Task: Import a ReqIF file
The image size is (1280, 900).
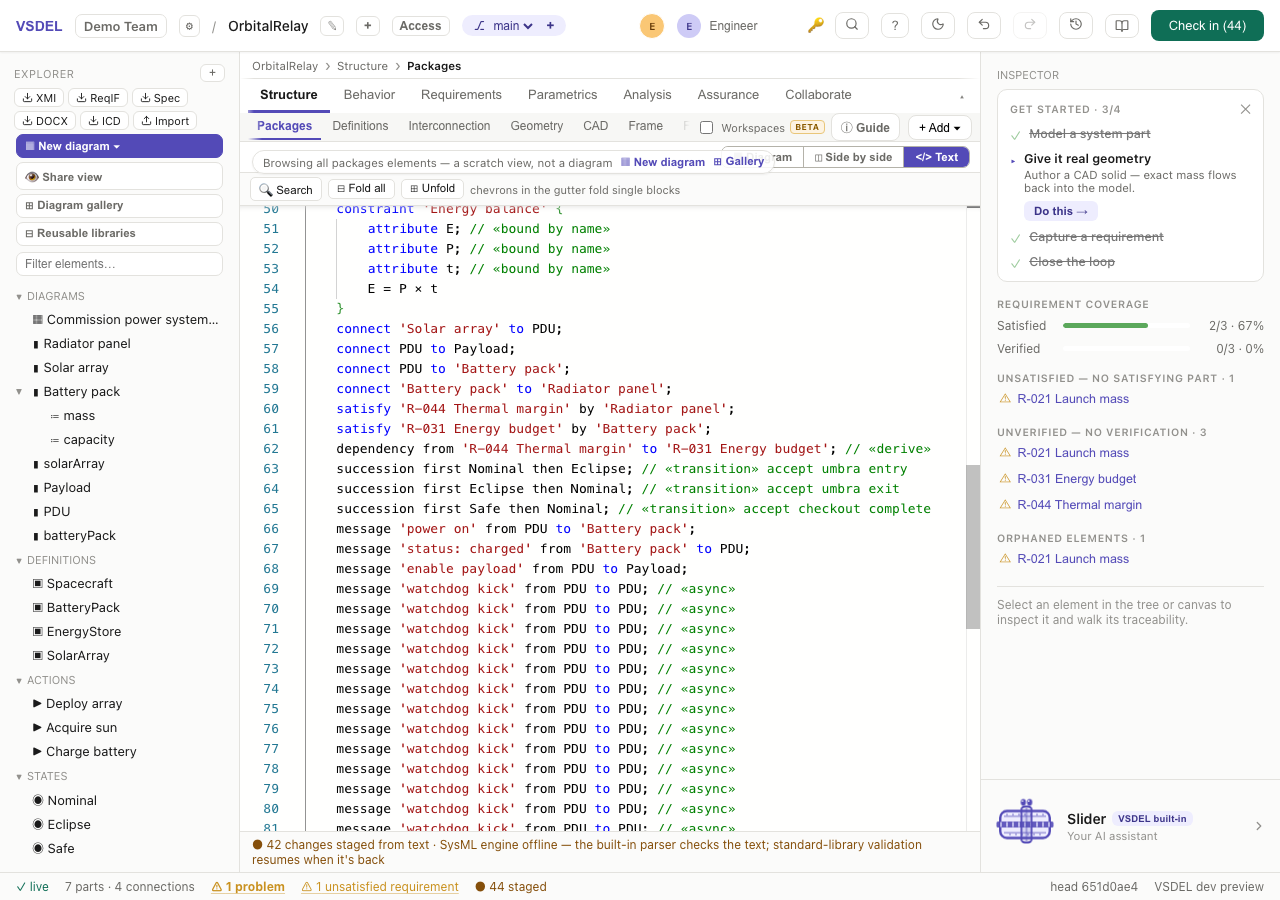Action: pyautogui.click(x=98, y=98)
